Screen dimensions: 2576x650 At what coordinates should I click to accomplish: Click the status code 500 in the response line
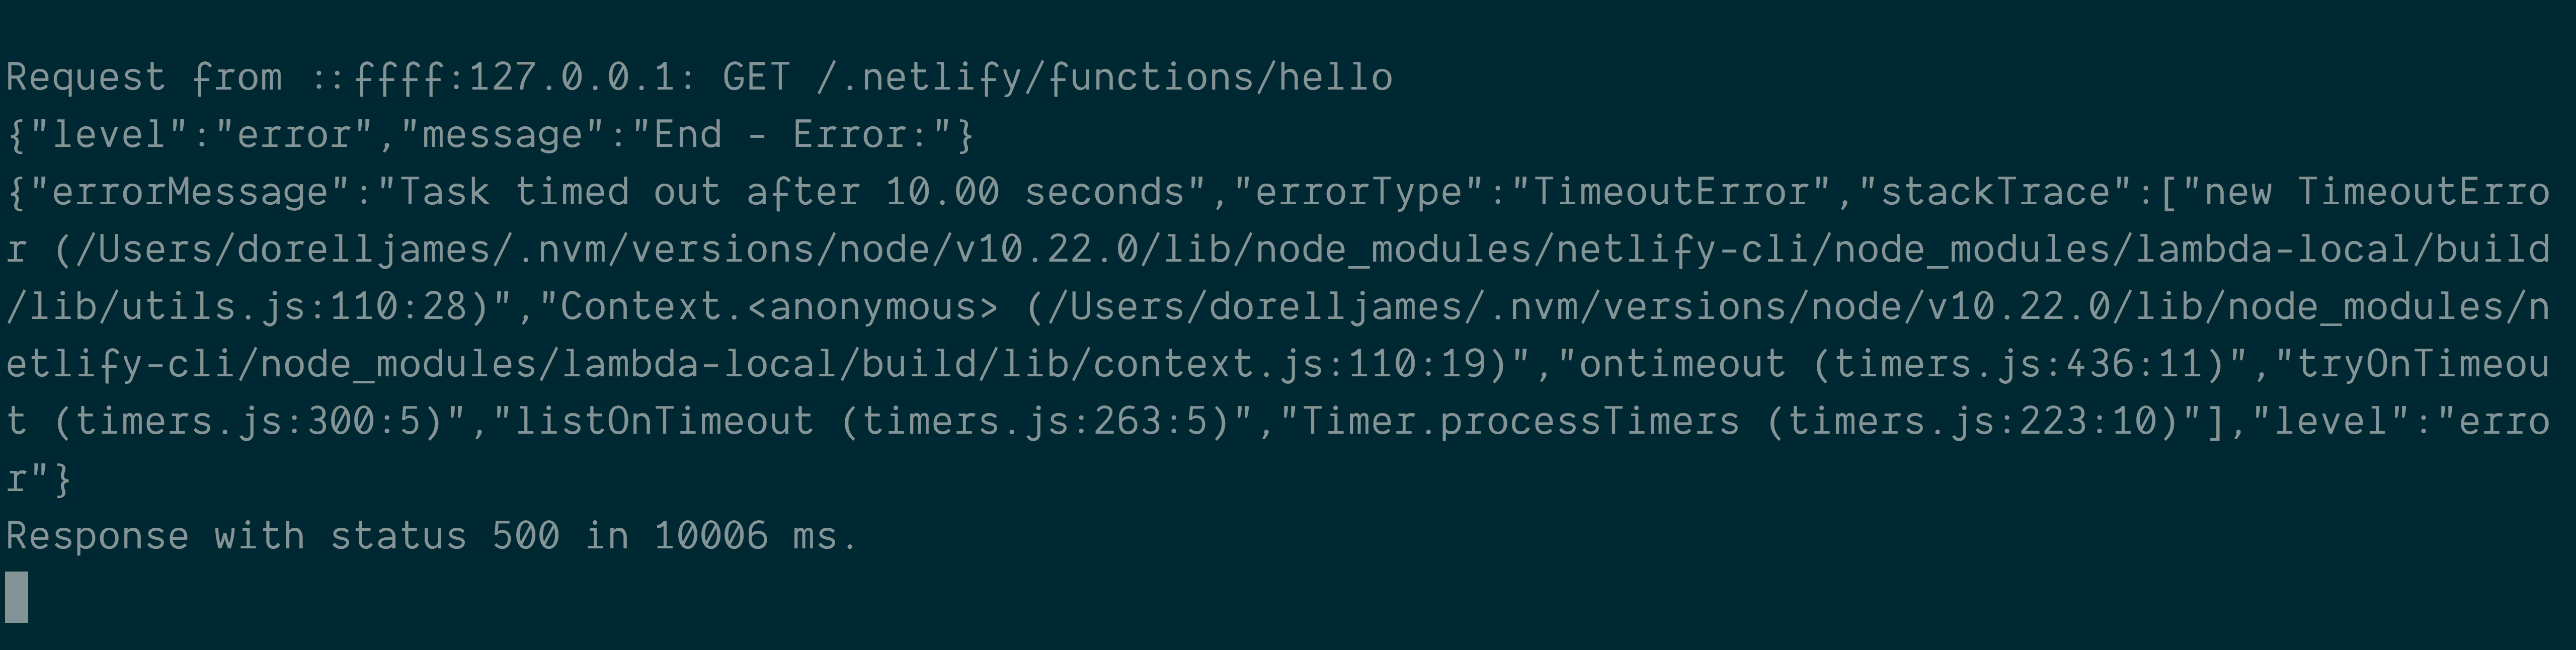[x=525, y=536]
